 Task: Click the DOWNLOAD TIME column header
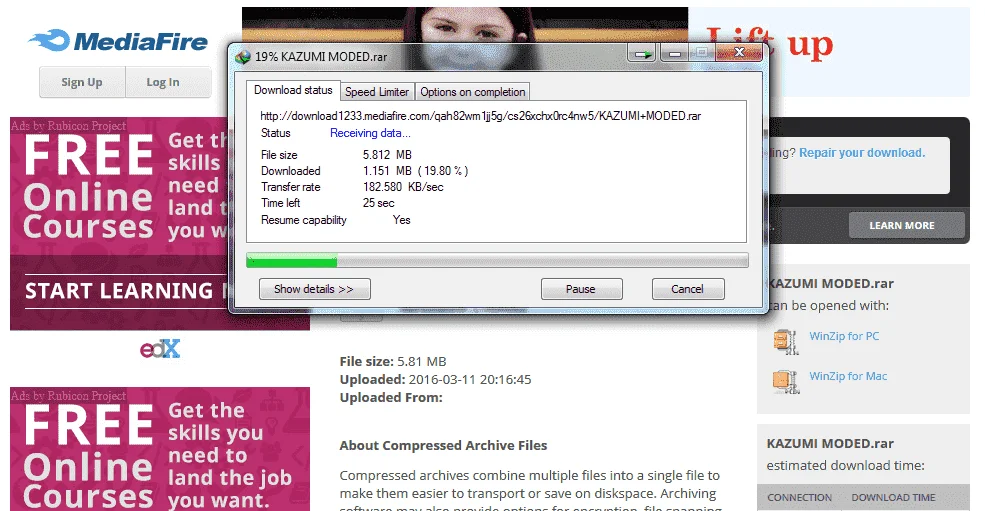coord(893,497)
